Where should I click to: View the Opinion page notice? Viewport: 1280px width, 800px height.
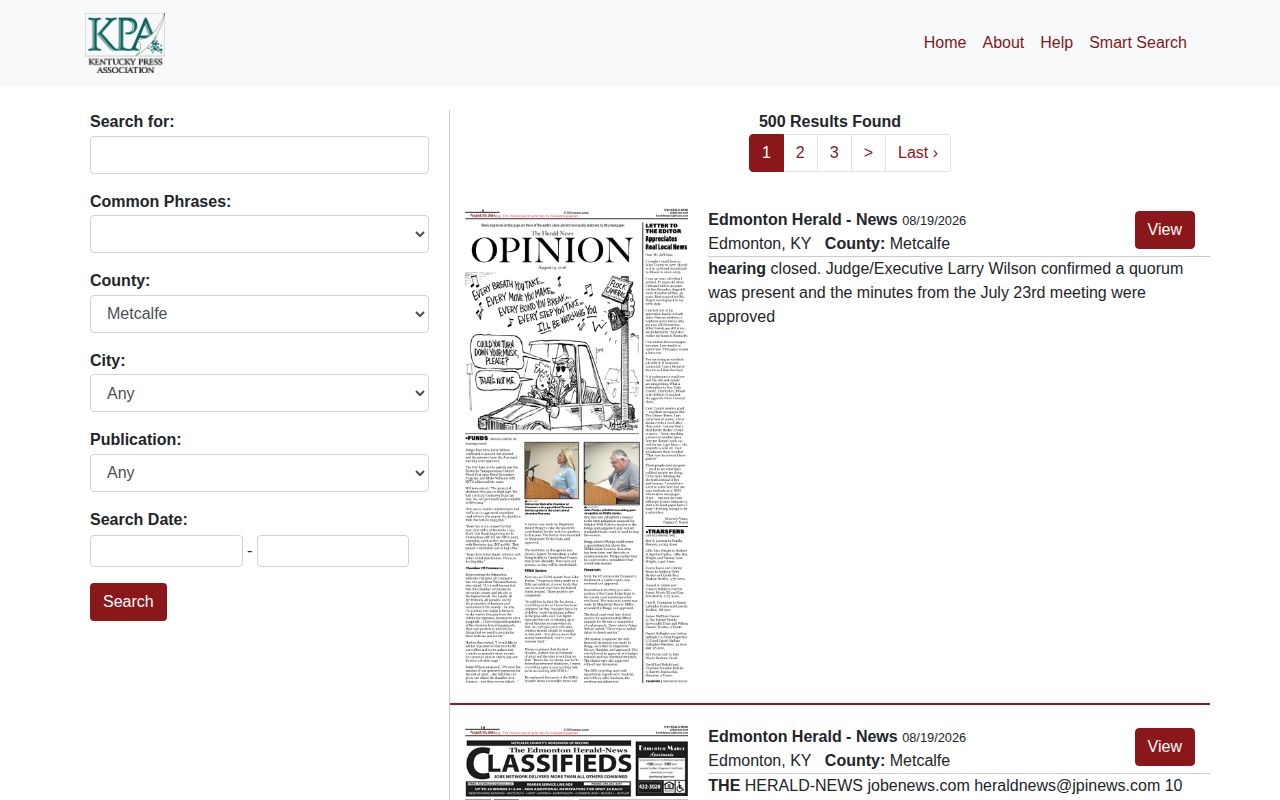[x=1164, y=230]
